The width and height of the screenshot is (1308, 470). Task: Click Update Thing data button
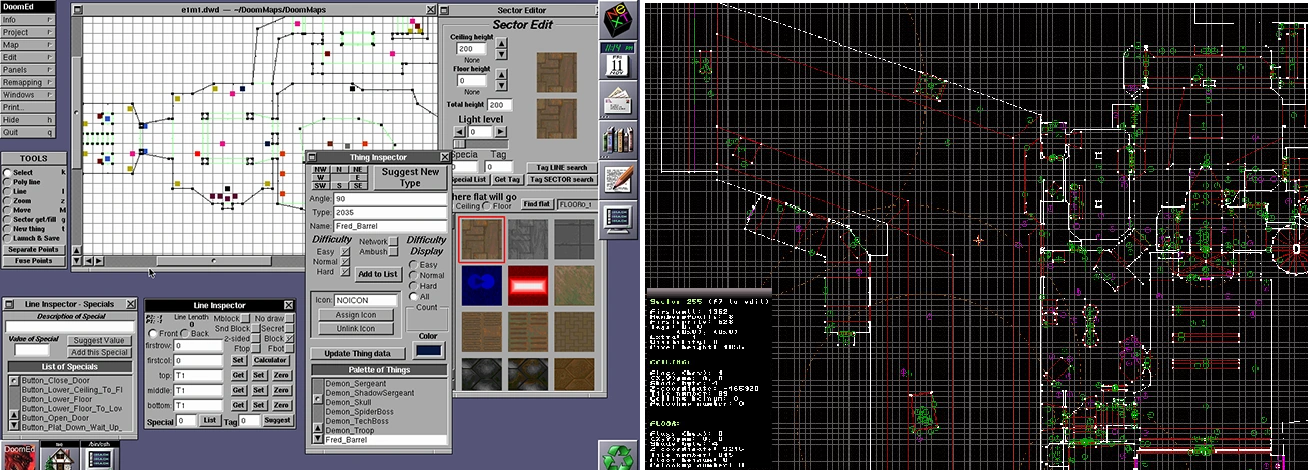tap(357, 353)
